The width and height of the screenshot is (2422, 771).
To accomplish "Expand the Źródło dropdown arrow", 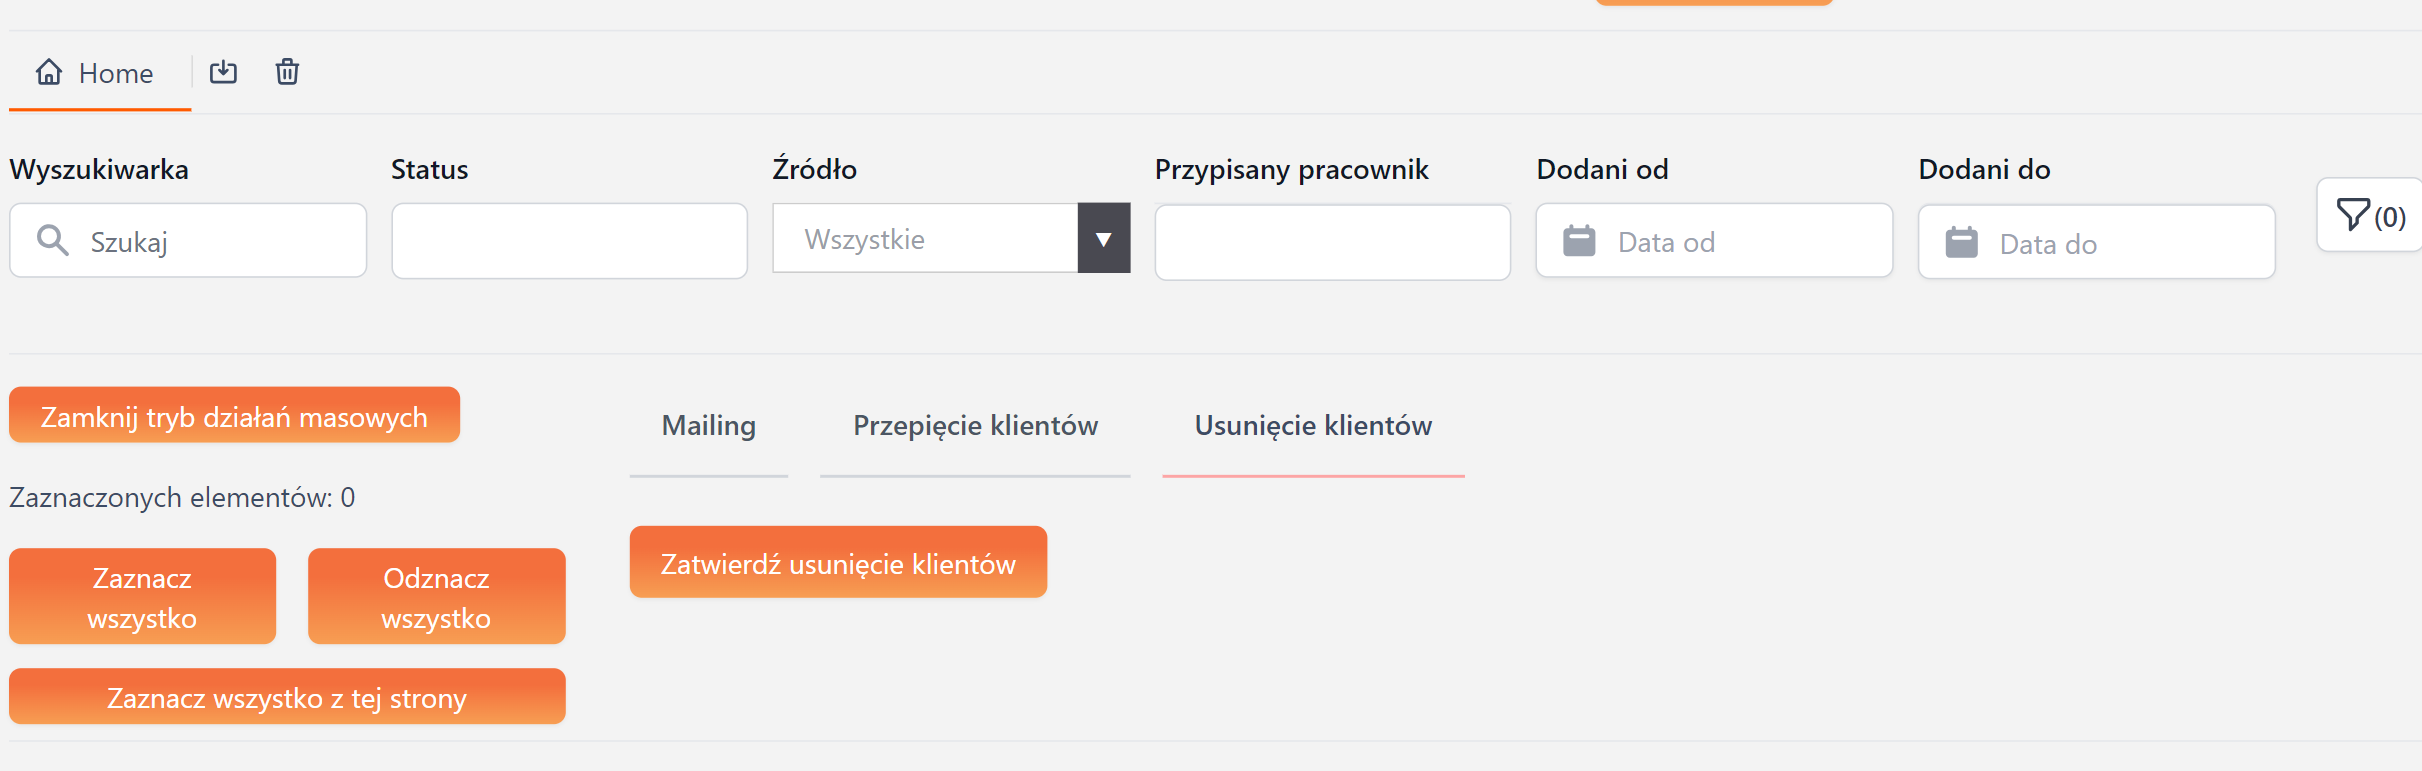I will (1103, 239).
